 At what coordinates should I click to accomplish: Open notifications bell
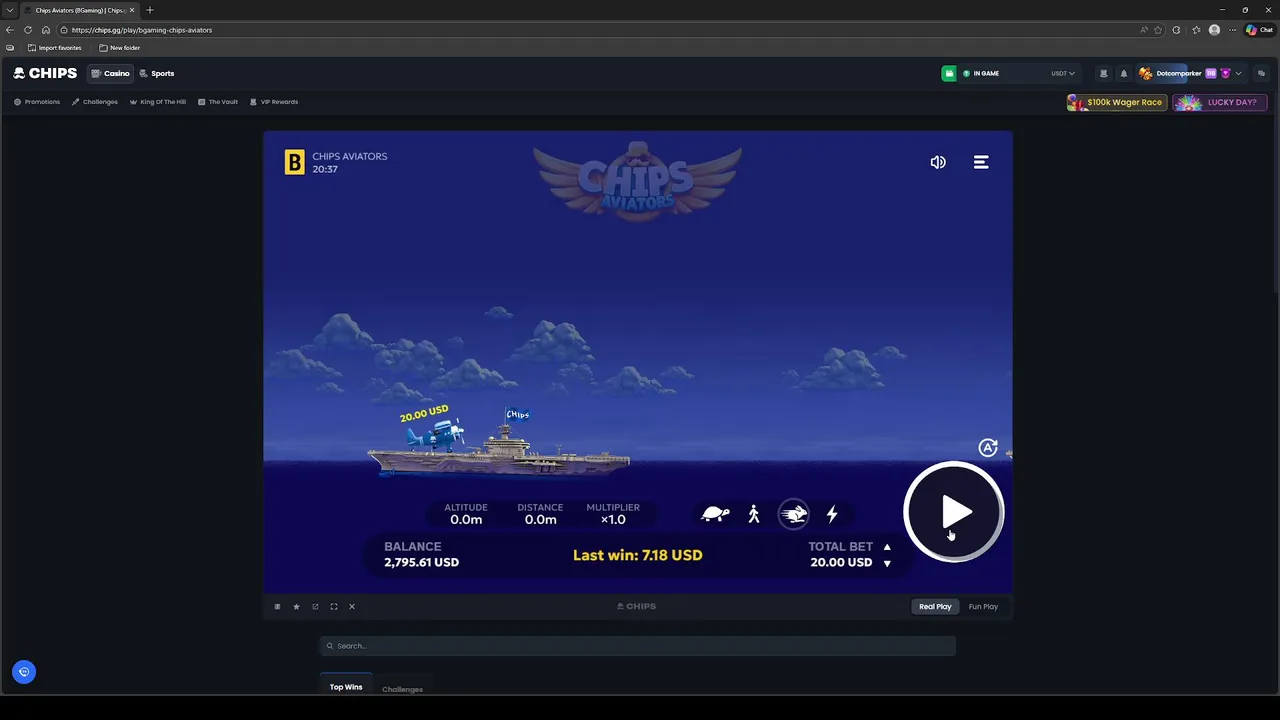pos(1123,73)
